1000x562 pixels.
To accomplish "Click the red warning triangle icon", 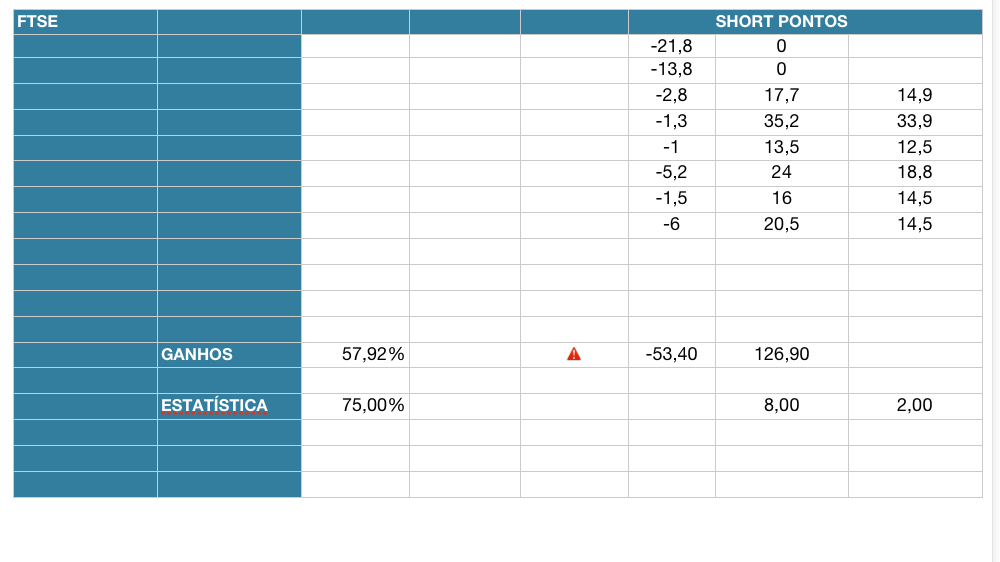I will (574, 354).
